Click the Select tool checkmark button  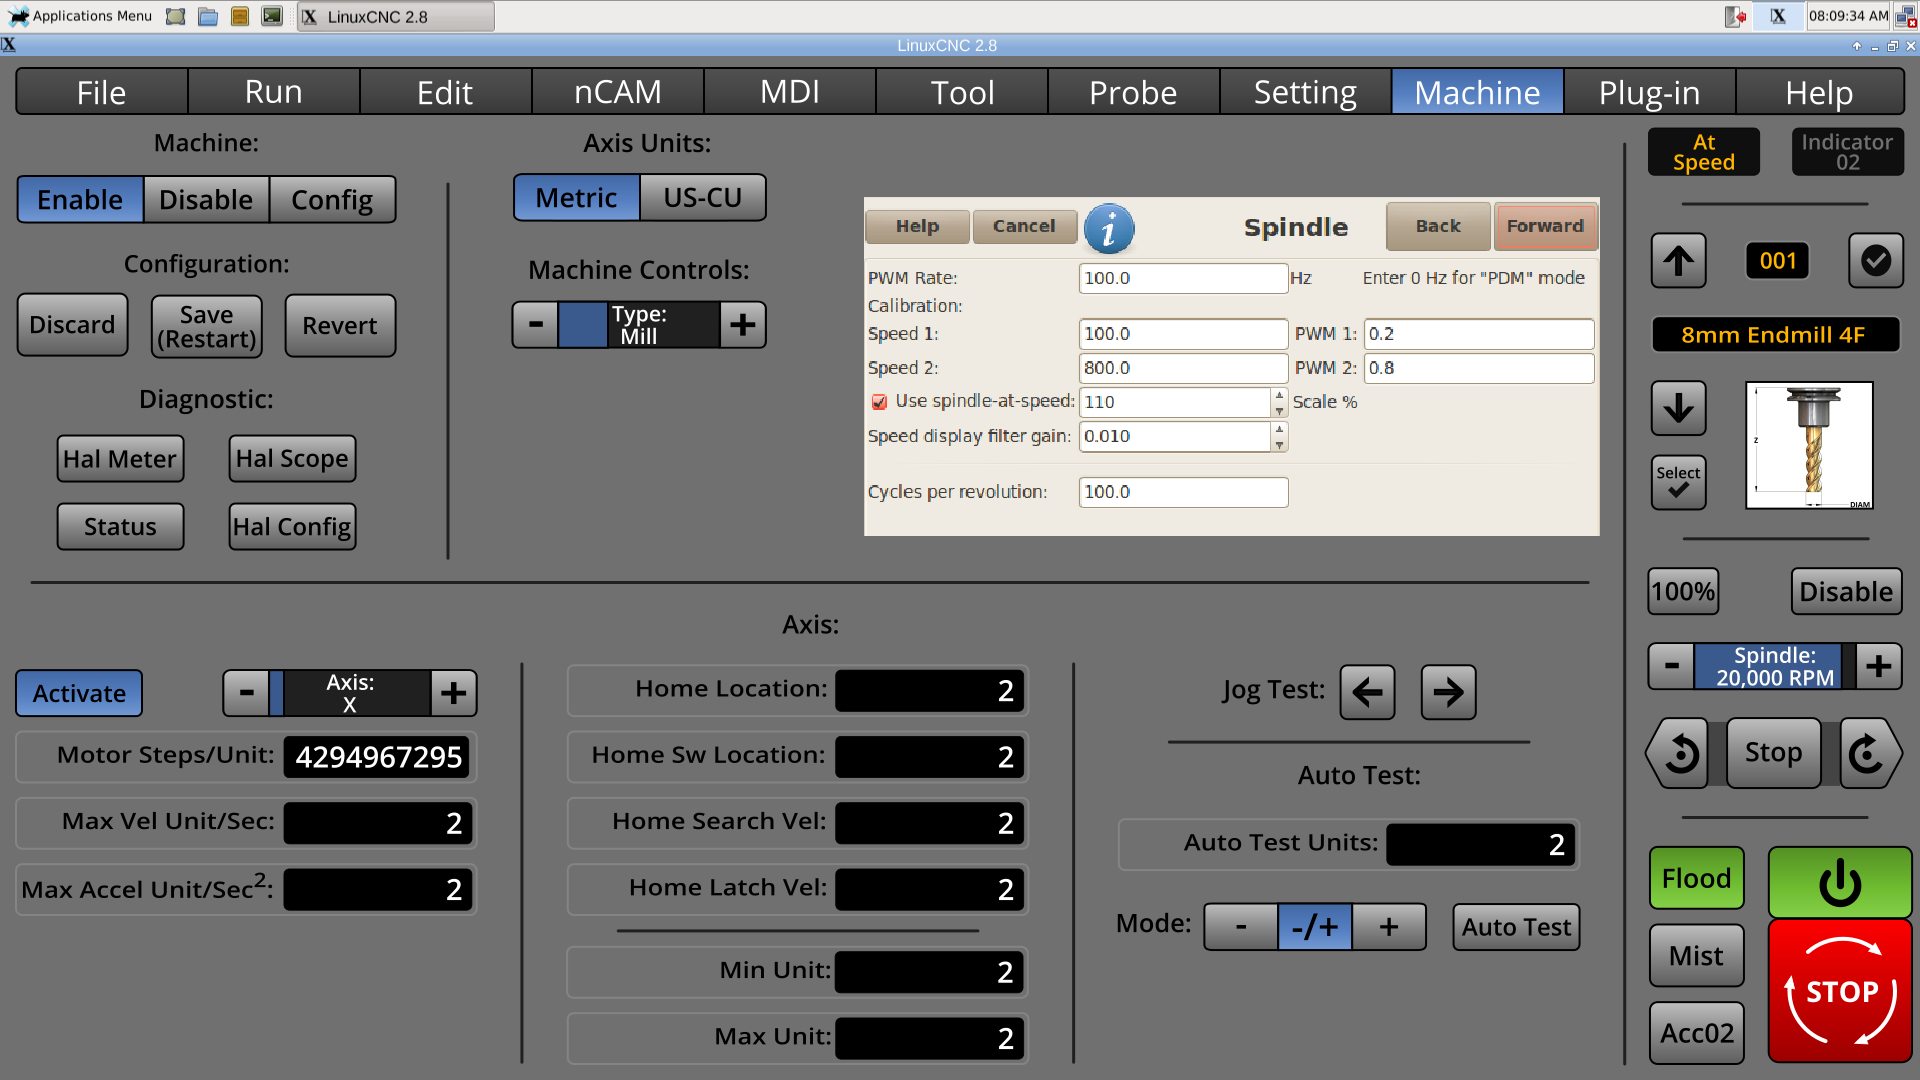tap(1679, 483)
